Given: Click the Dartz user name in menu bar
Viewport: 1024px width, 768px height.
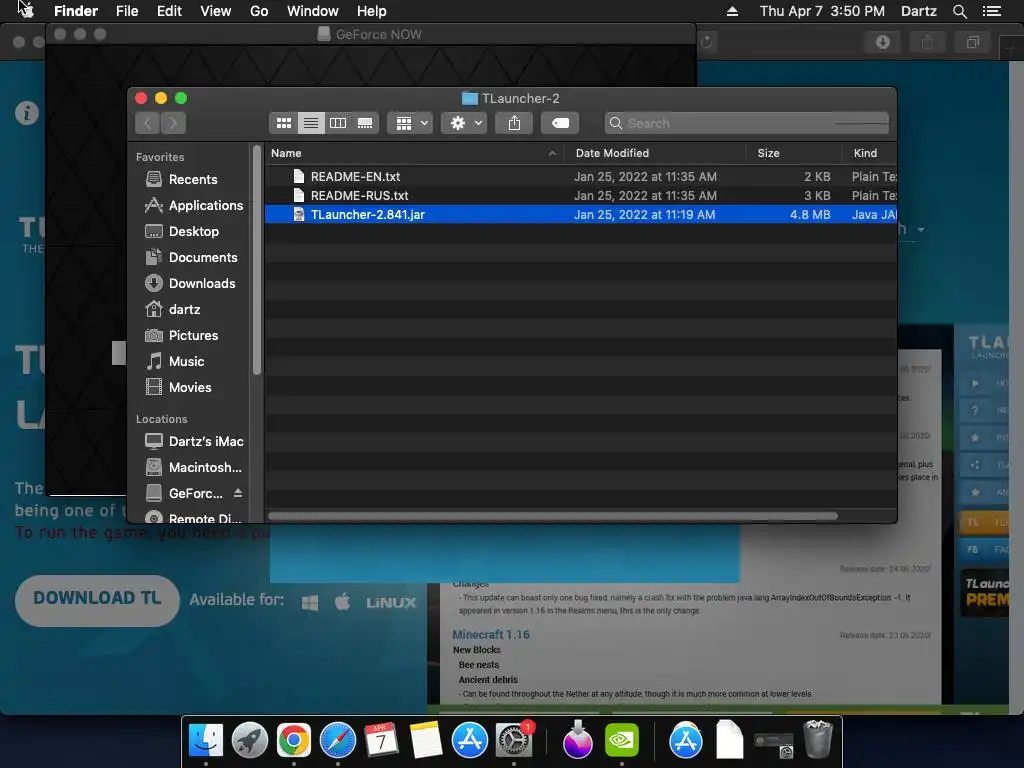Looking at the screenshot, I should coord(918,11).
